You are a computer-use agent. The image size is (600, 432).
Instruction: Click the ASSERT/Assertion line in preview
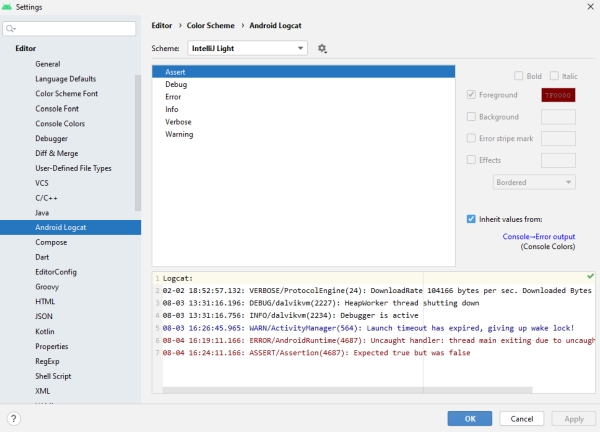coord(316,353)
